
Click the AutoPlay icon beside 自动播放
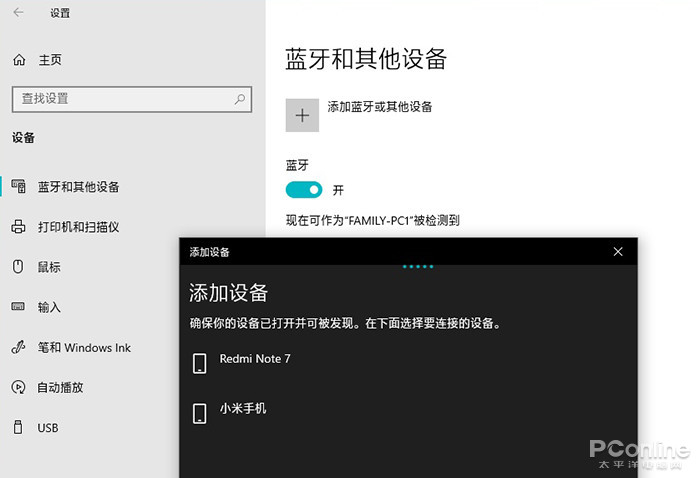click(x=18, y=387)
